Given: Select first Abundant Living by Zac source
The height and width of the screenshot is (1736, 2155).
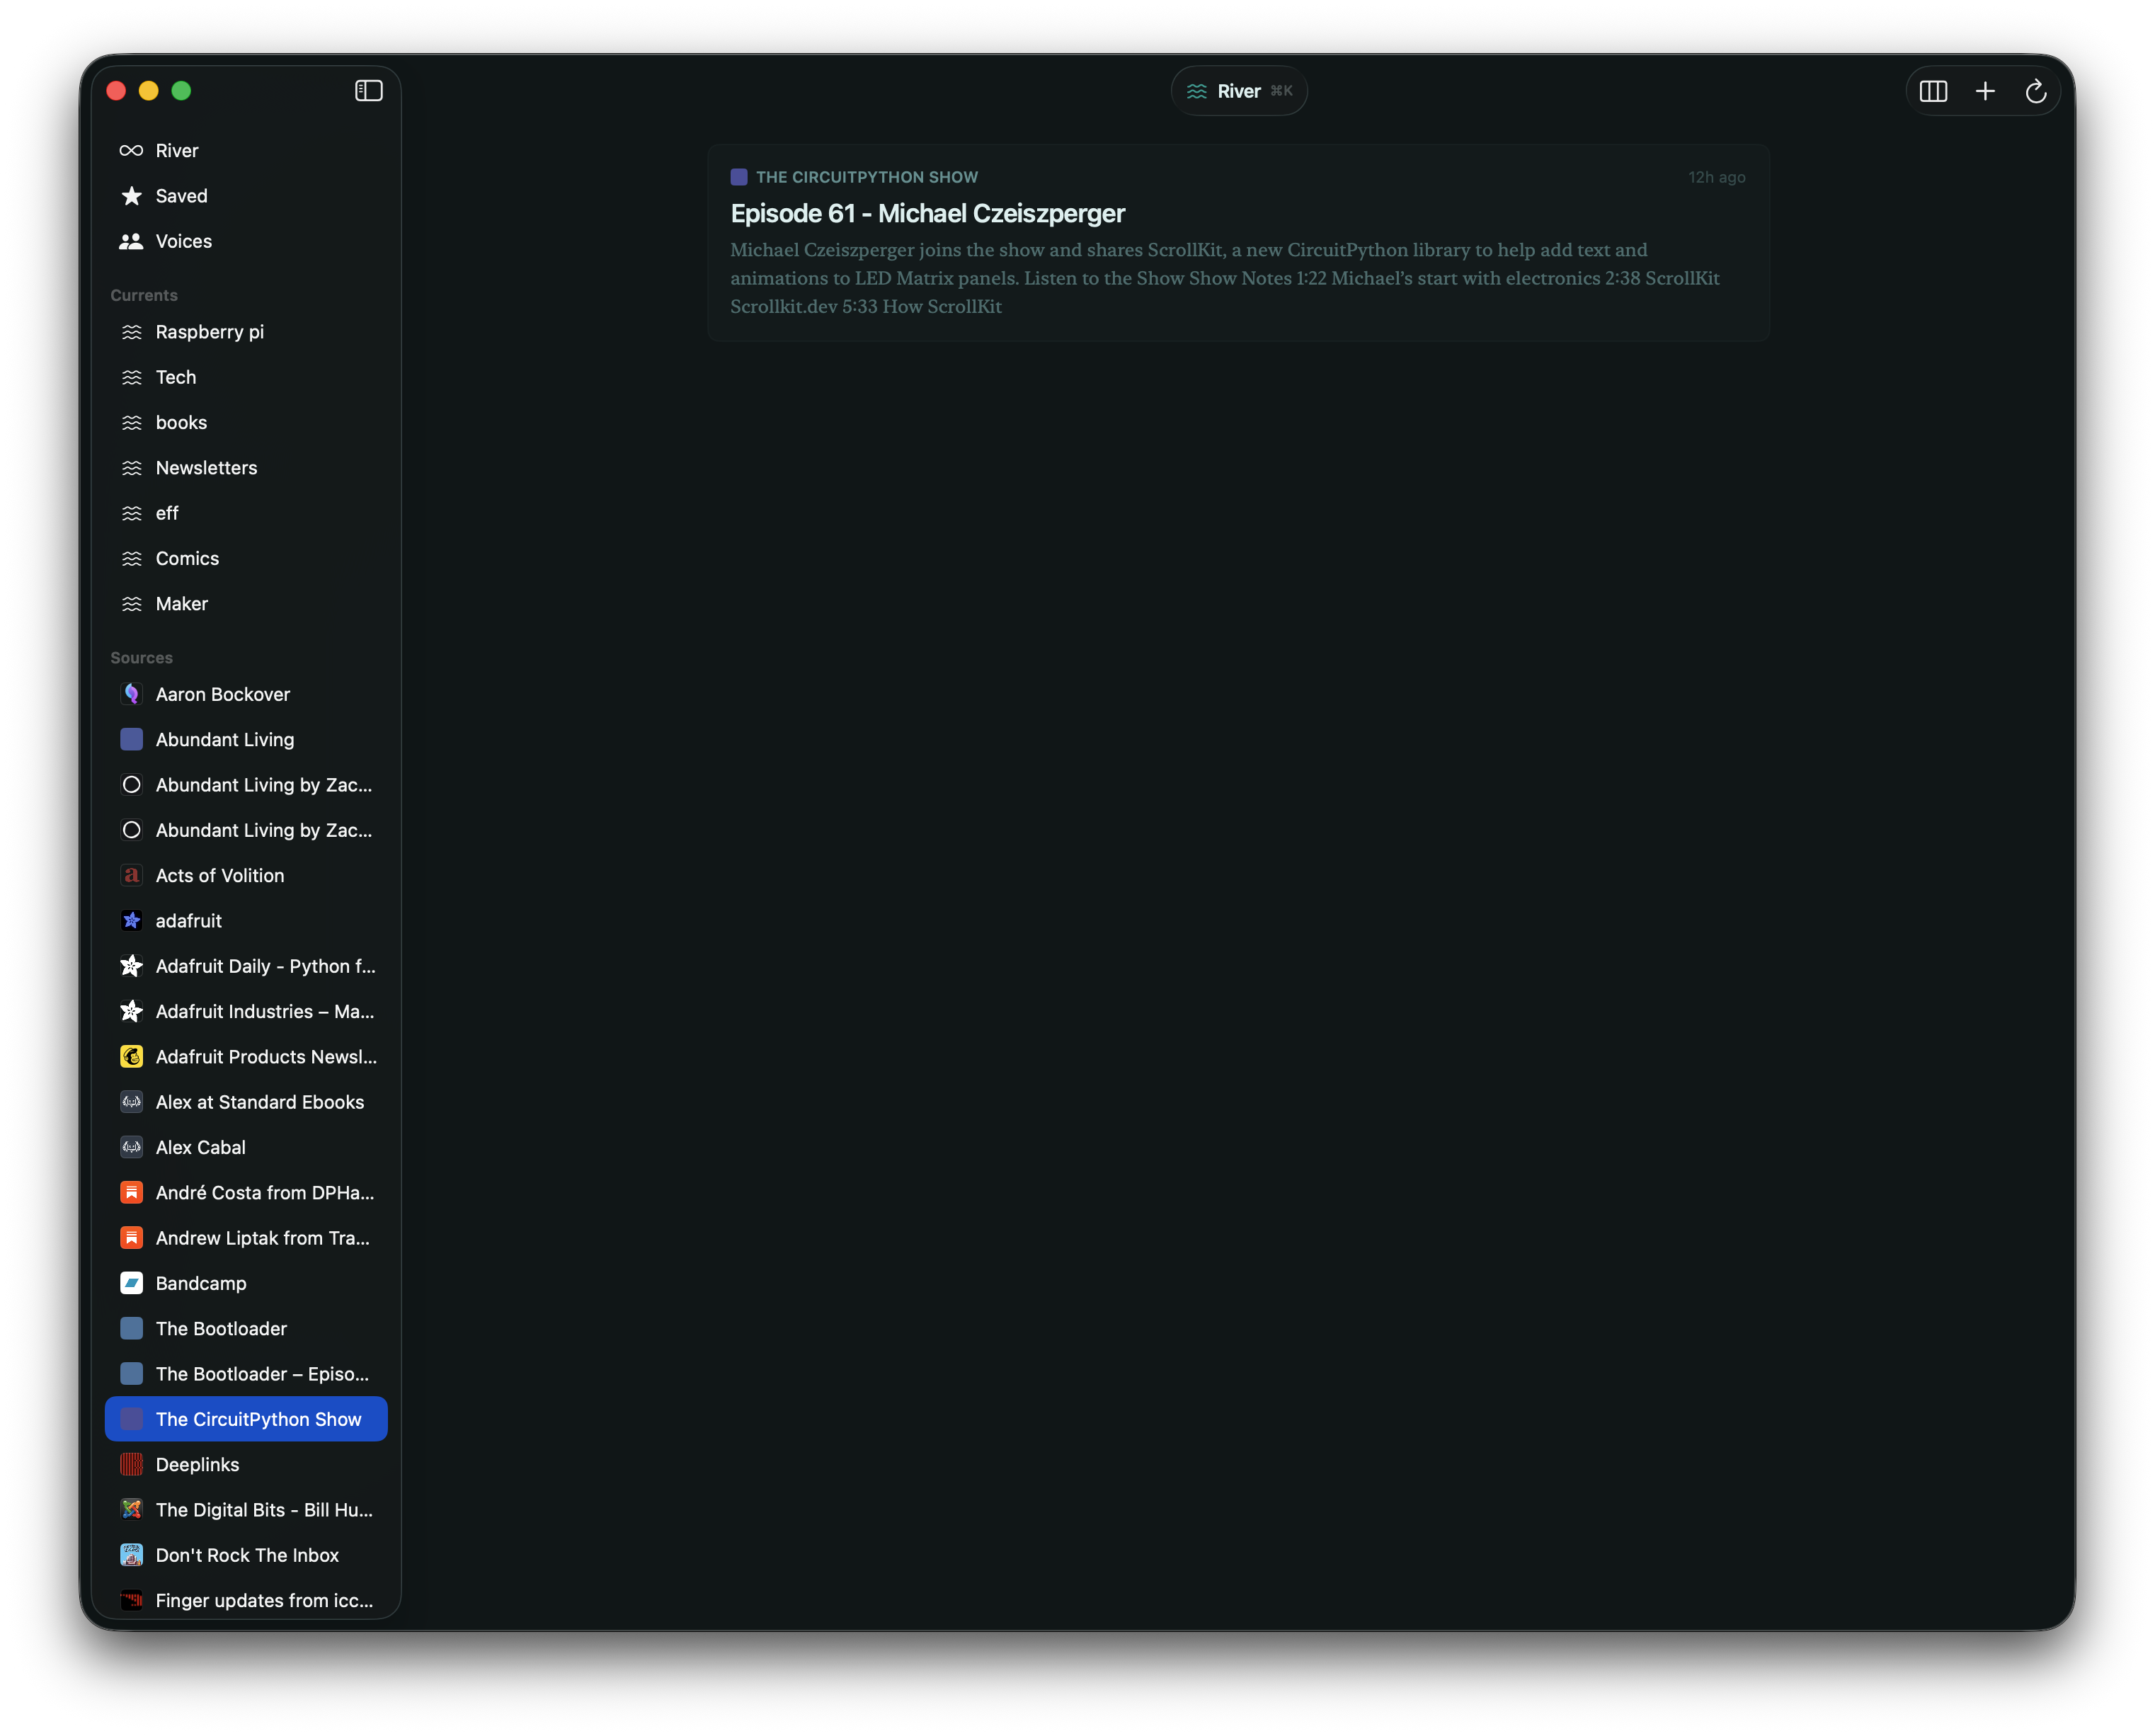Looking at the screenshot, I should [246, 785].
